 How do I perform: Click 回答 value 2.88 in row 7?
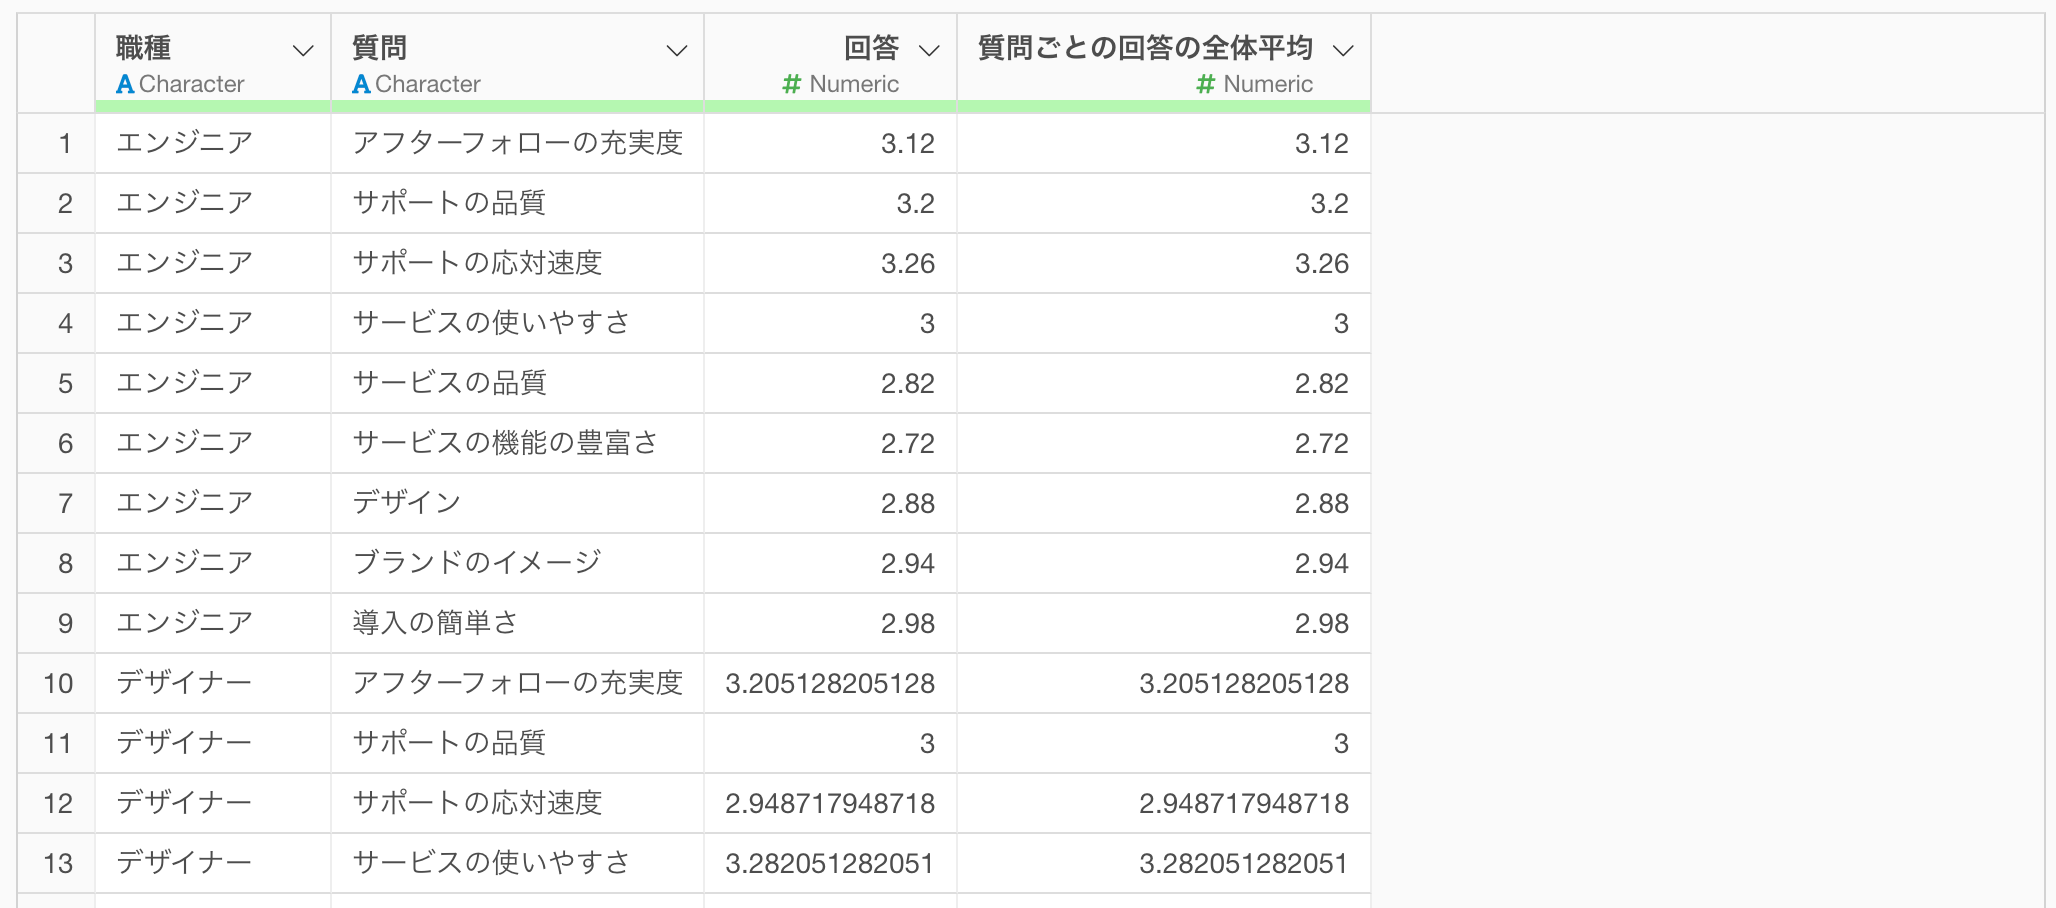coord(908,503)
